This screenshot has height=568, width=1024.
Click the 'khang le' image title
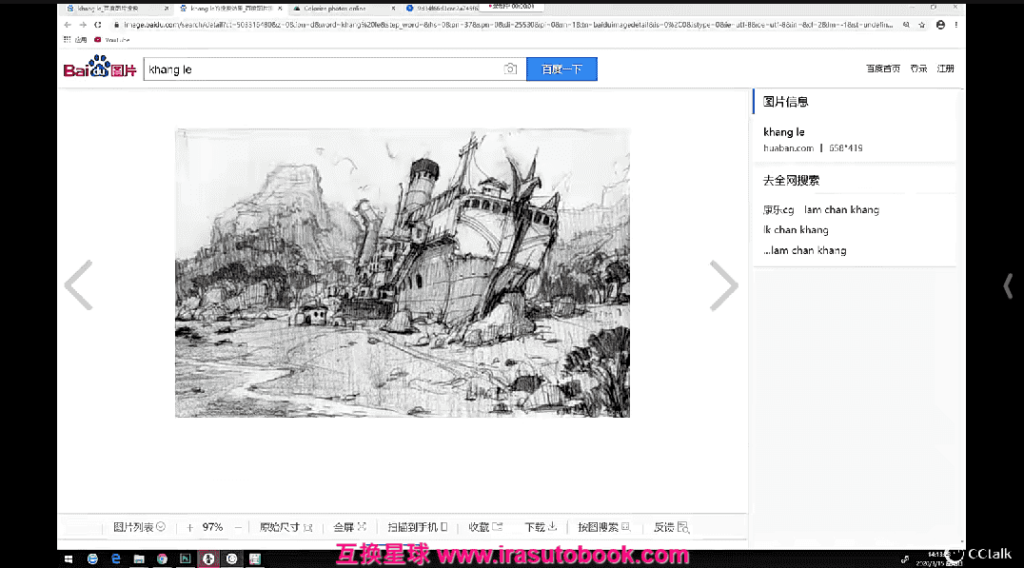[784, 132]
